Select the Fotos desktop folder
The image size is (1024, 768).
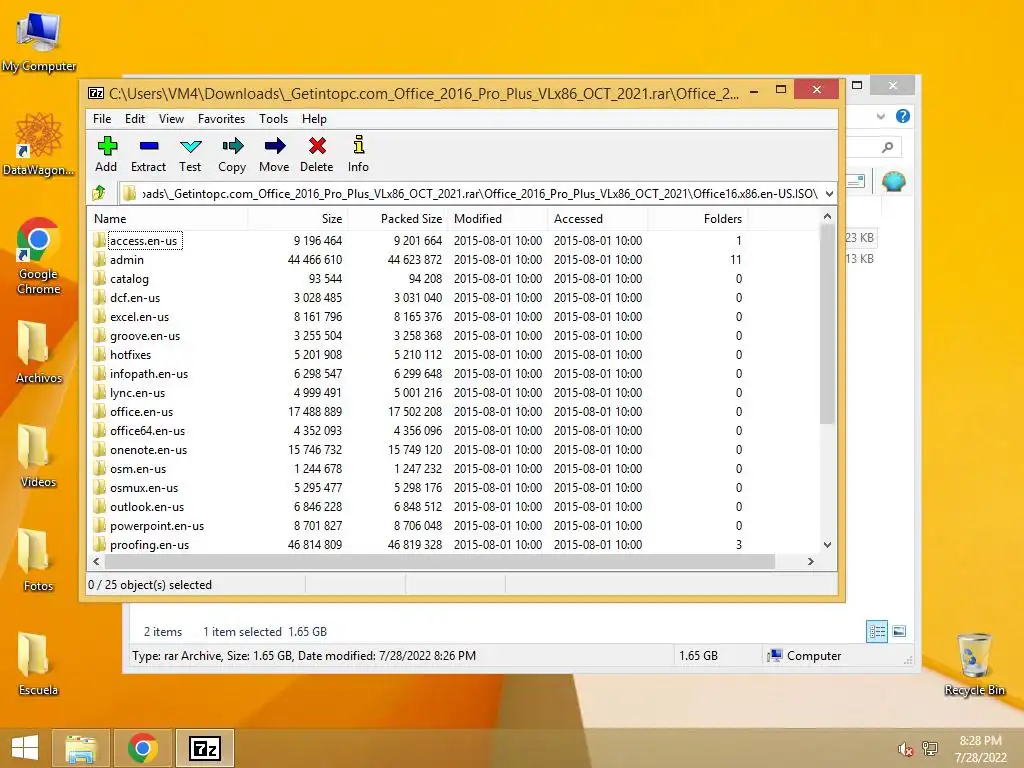(x=39, y=560)
